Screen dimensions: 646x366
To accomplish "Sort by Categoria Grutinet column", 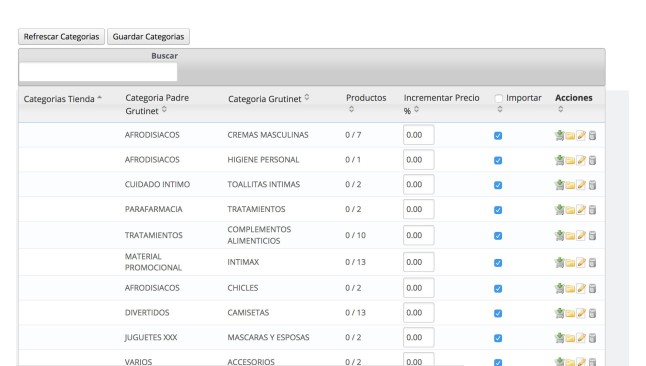I will 269,99.
